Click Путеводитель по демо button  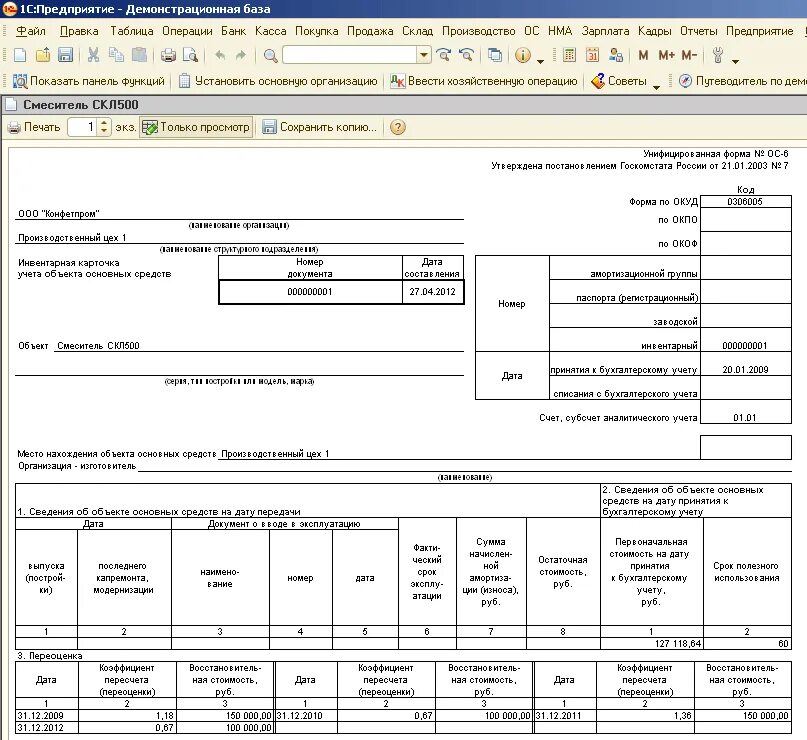coord(742,81)
